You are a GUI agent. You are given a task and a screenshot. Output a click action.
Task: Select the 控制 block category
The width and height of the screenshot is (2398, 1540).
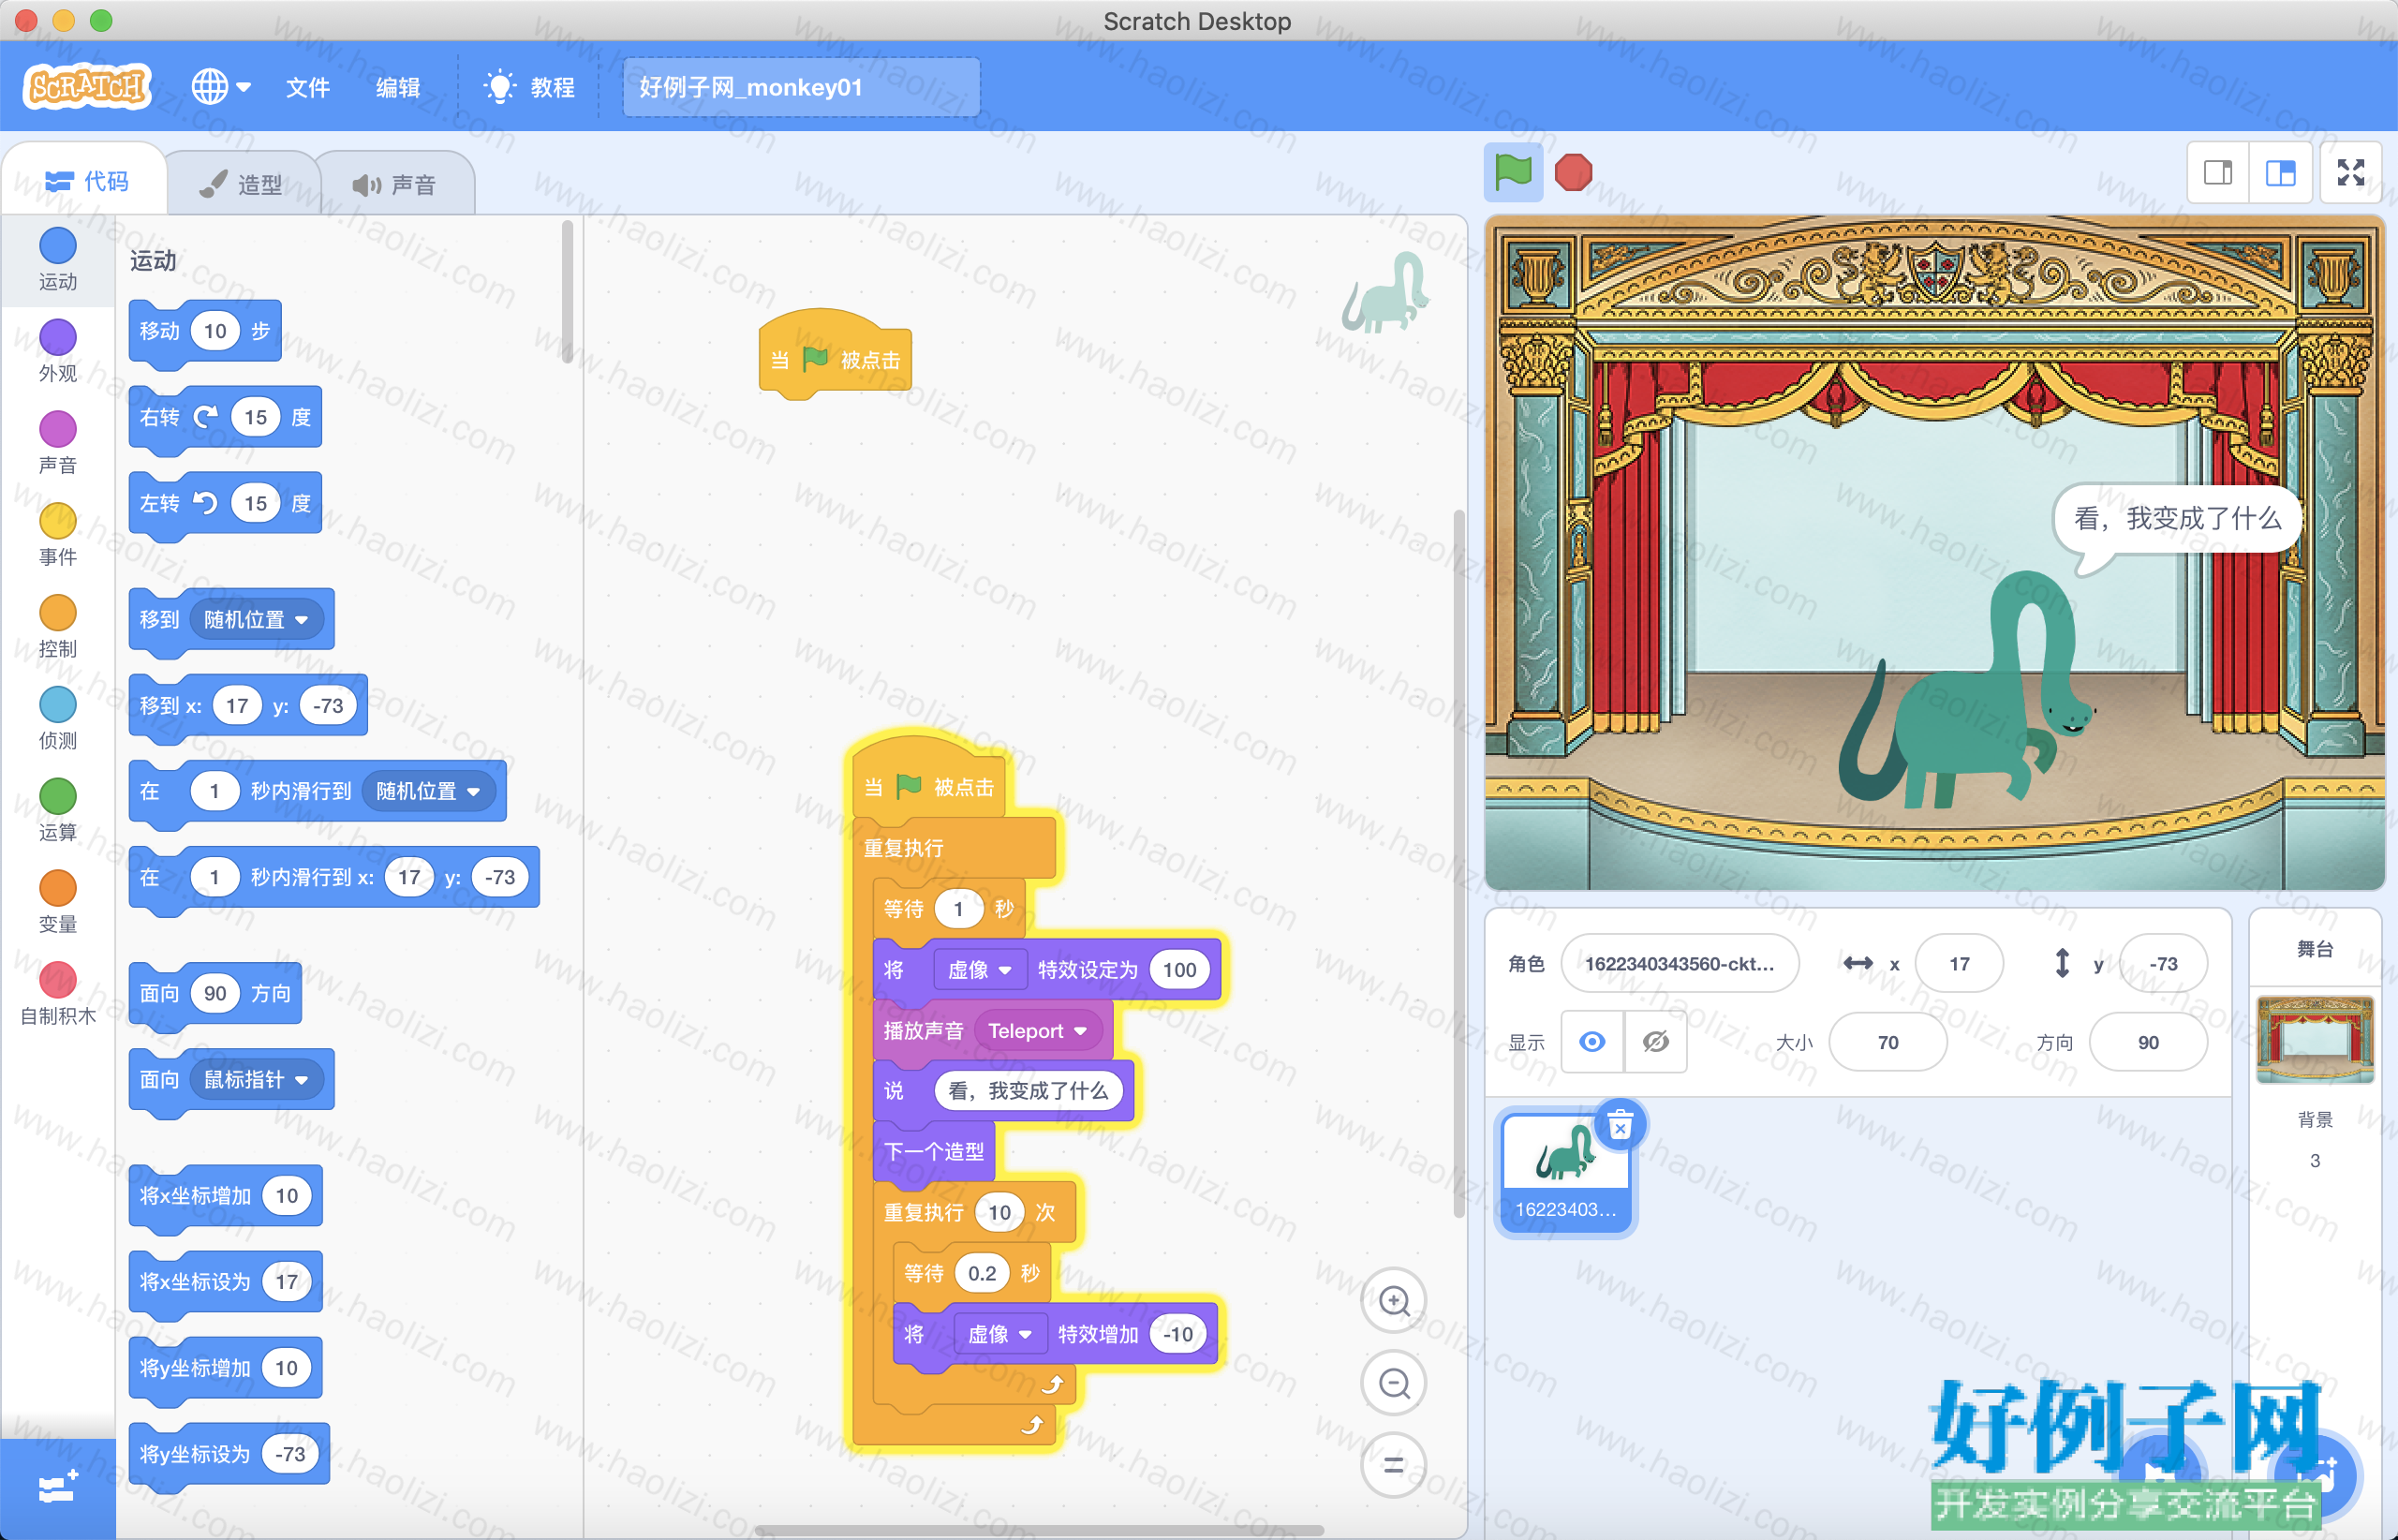pyautogui.click(x=57, y=627)
